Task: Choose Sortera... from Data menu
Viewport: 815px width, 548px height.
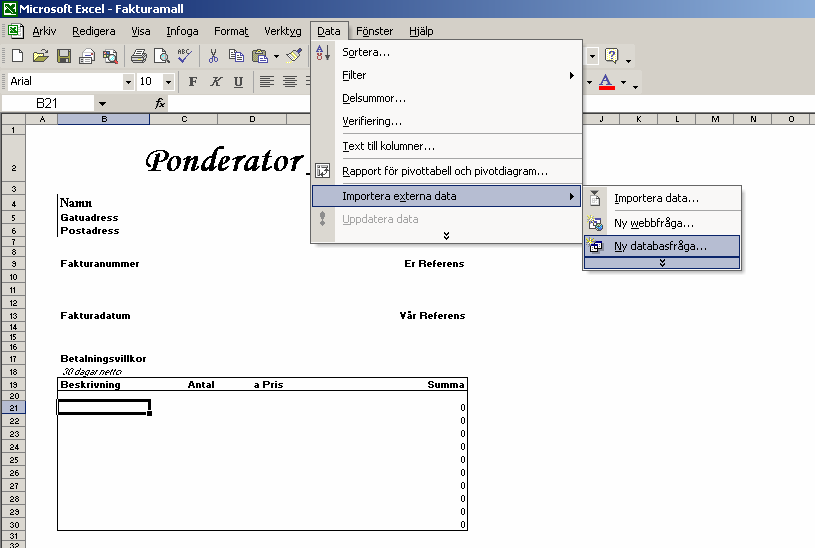Action: point(446,53)
